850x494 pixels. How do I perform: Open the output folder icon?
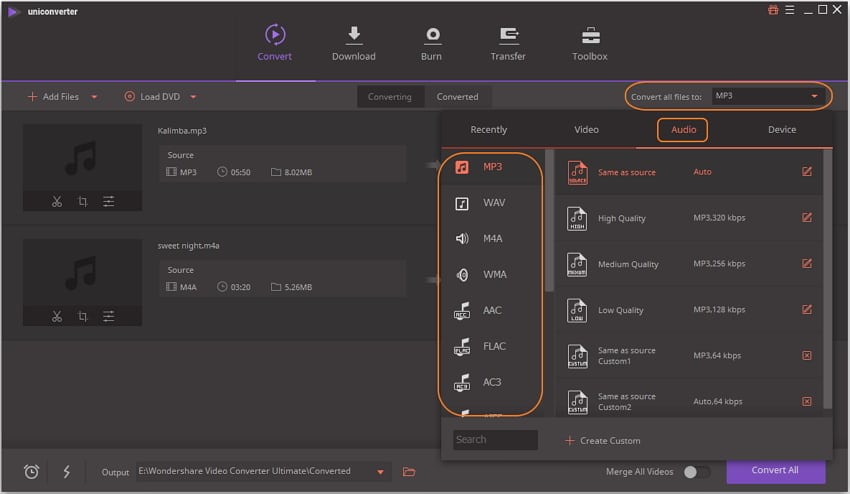(x=409, y=472)
